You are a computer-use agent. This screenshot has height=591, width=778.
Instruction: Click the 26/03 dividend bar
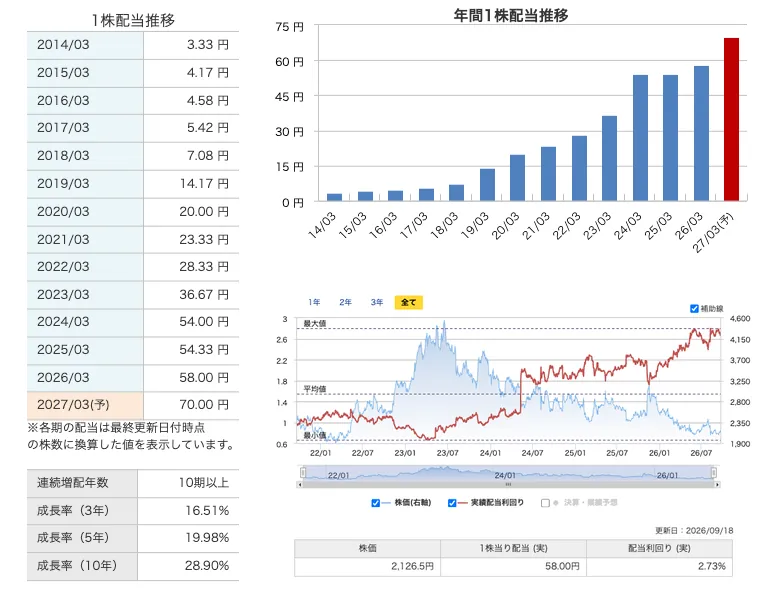701,133
